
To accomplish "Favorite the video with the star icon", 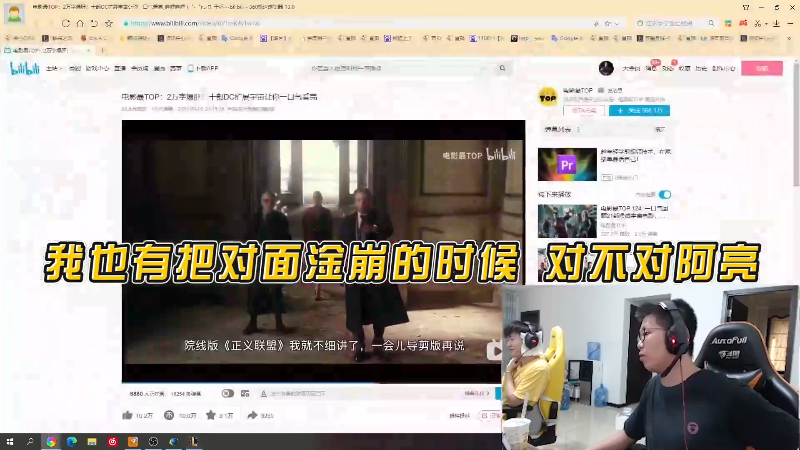I will pyautogui.click(x=211, y=415).
